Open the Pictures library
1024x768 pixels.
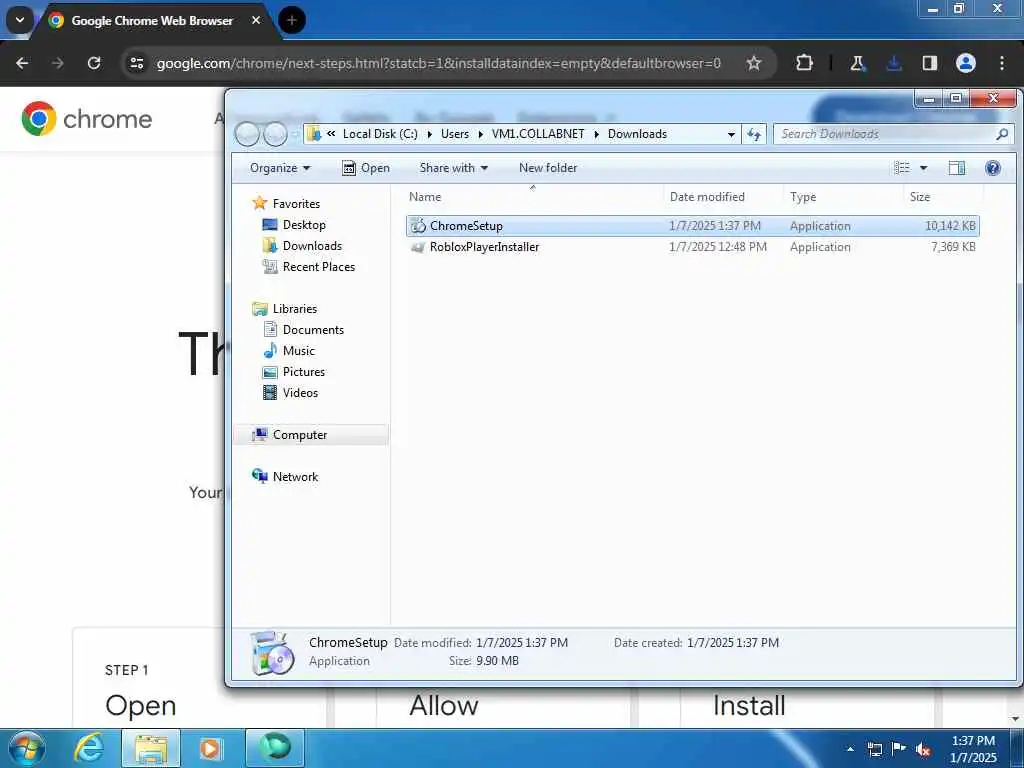304,372
